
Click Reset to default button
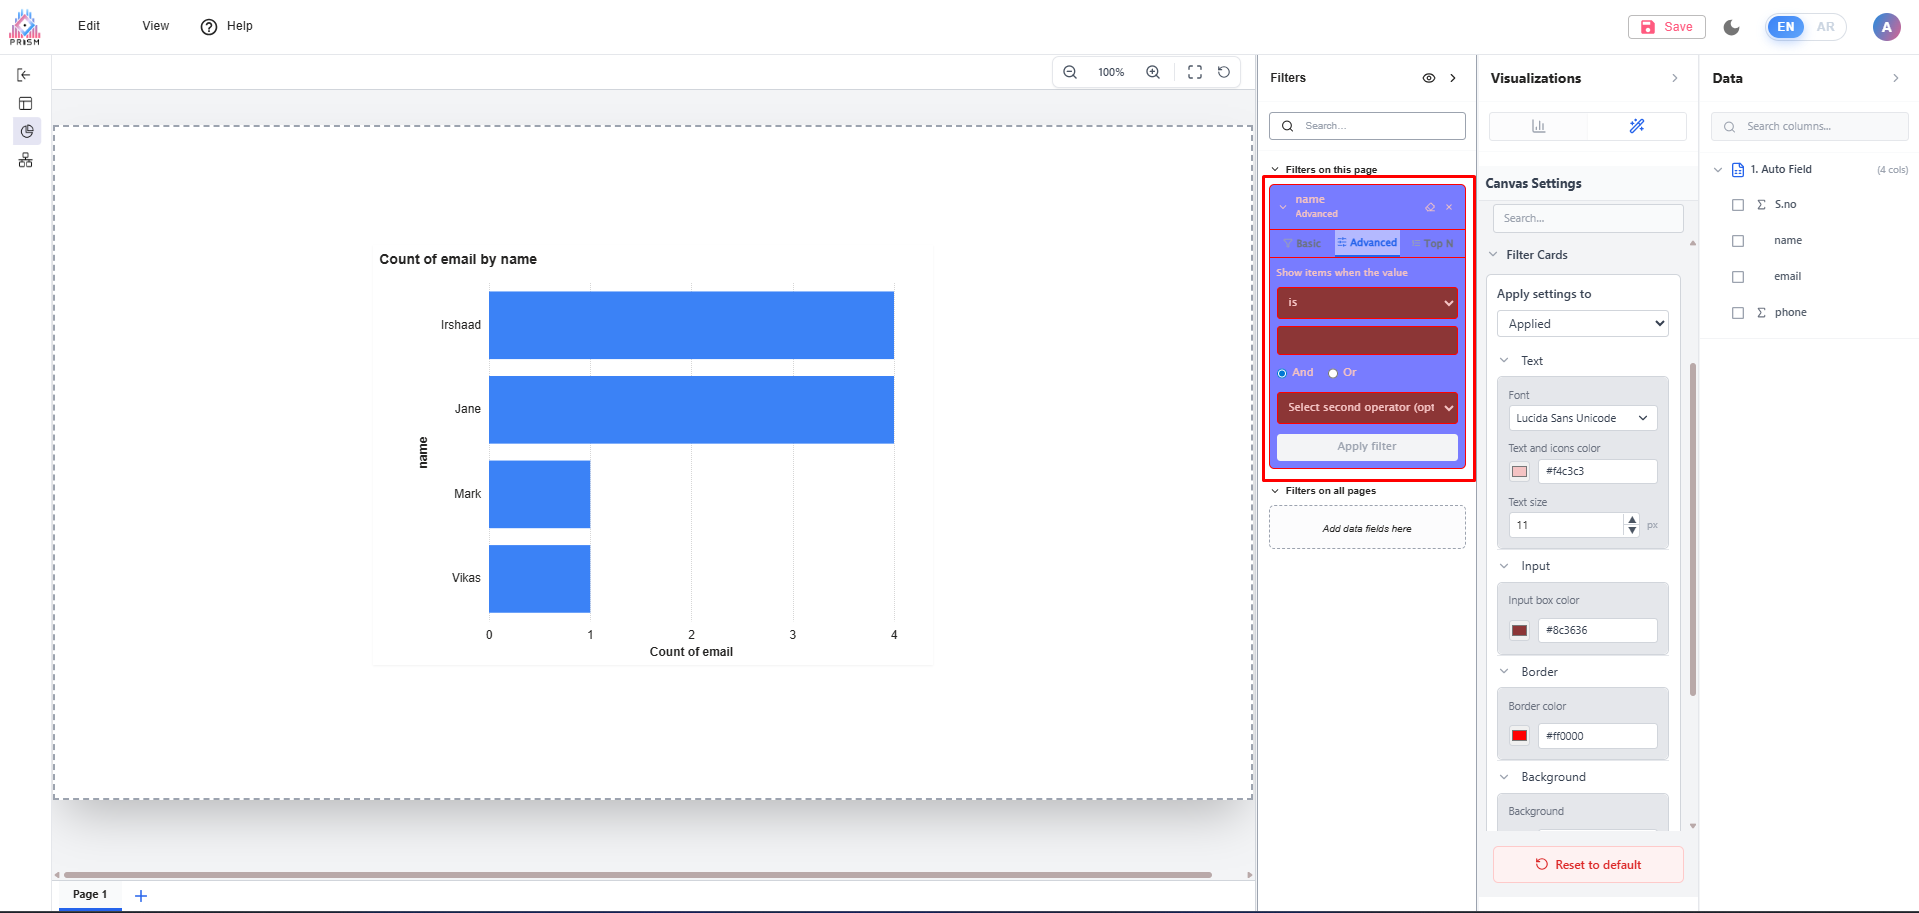coord(1588,865)
